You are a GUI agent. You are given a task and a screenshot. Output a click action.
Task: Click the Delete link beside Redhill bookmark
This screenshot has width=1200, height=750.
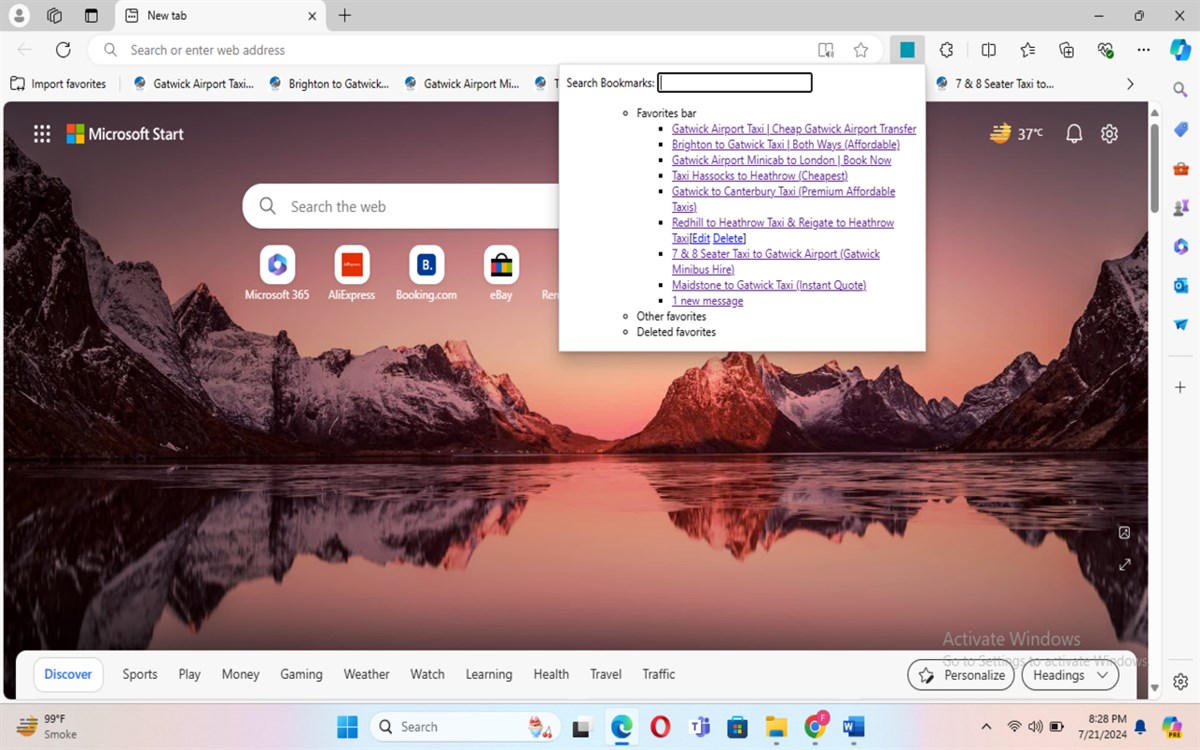click(x=728, y=238)
